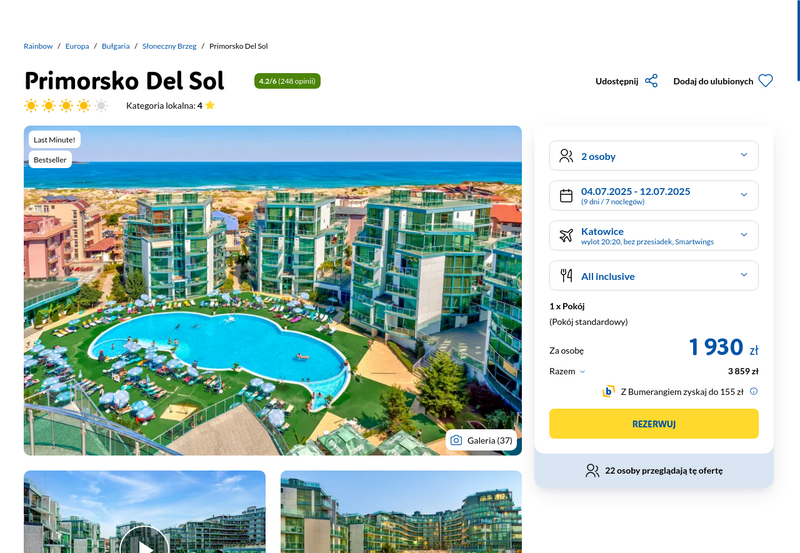Click the share icon next to Udostępnij
The width and height of the screenshot is (800, 553).
(x=651, y=81)
